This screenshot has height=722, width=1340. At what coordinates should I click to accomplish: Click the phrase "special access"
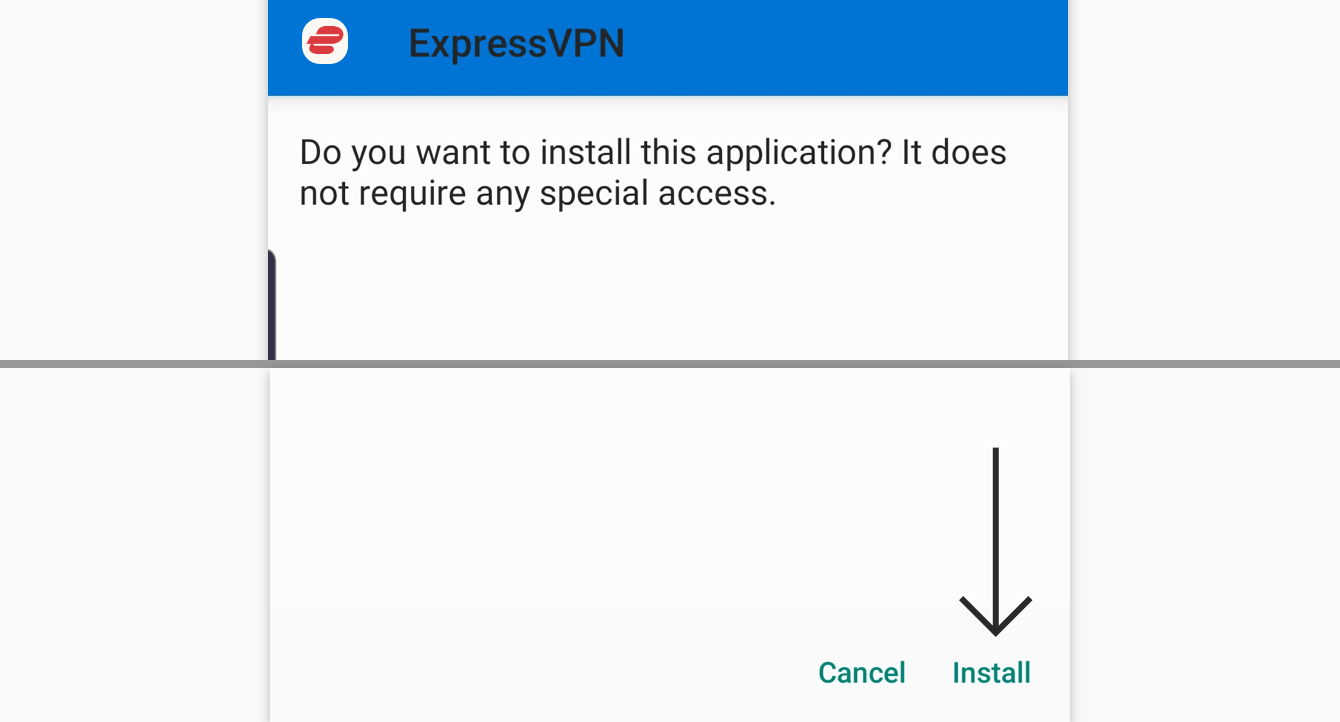[657, 193]
